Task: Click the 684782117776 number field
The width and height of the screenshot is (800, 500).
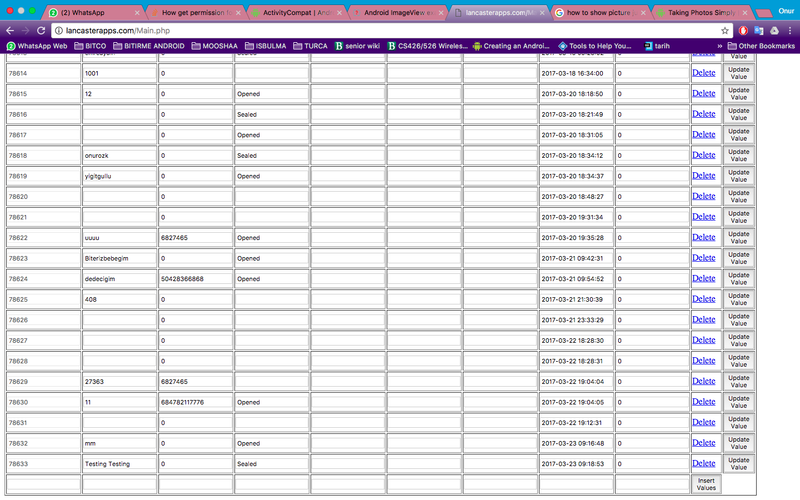Action: point(195,402)
